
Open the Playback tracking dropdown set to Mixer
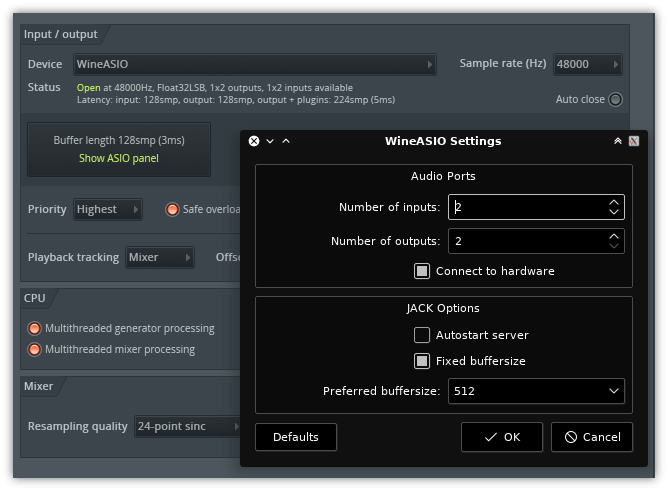click(x=160, y=257)
